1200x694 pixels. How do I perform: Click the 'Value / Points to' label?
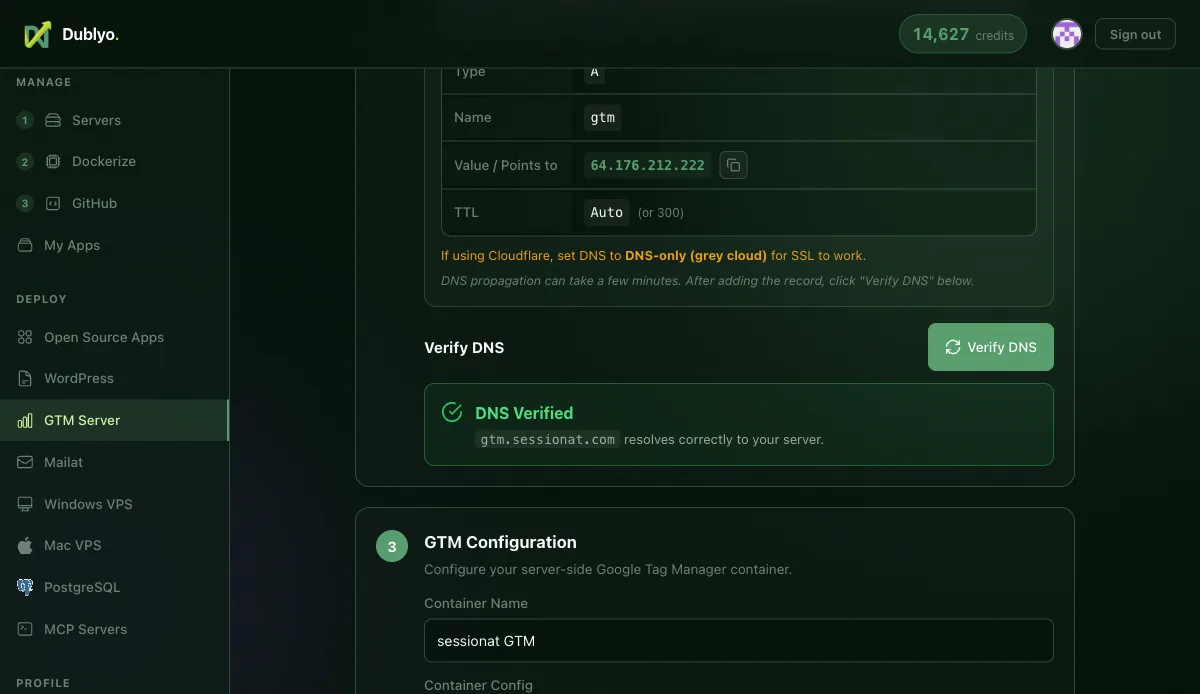(x=505, y=165)
